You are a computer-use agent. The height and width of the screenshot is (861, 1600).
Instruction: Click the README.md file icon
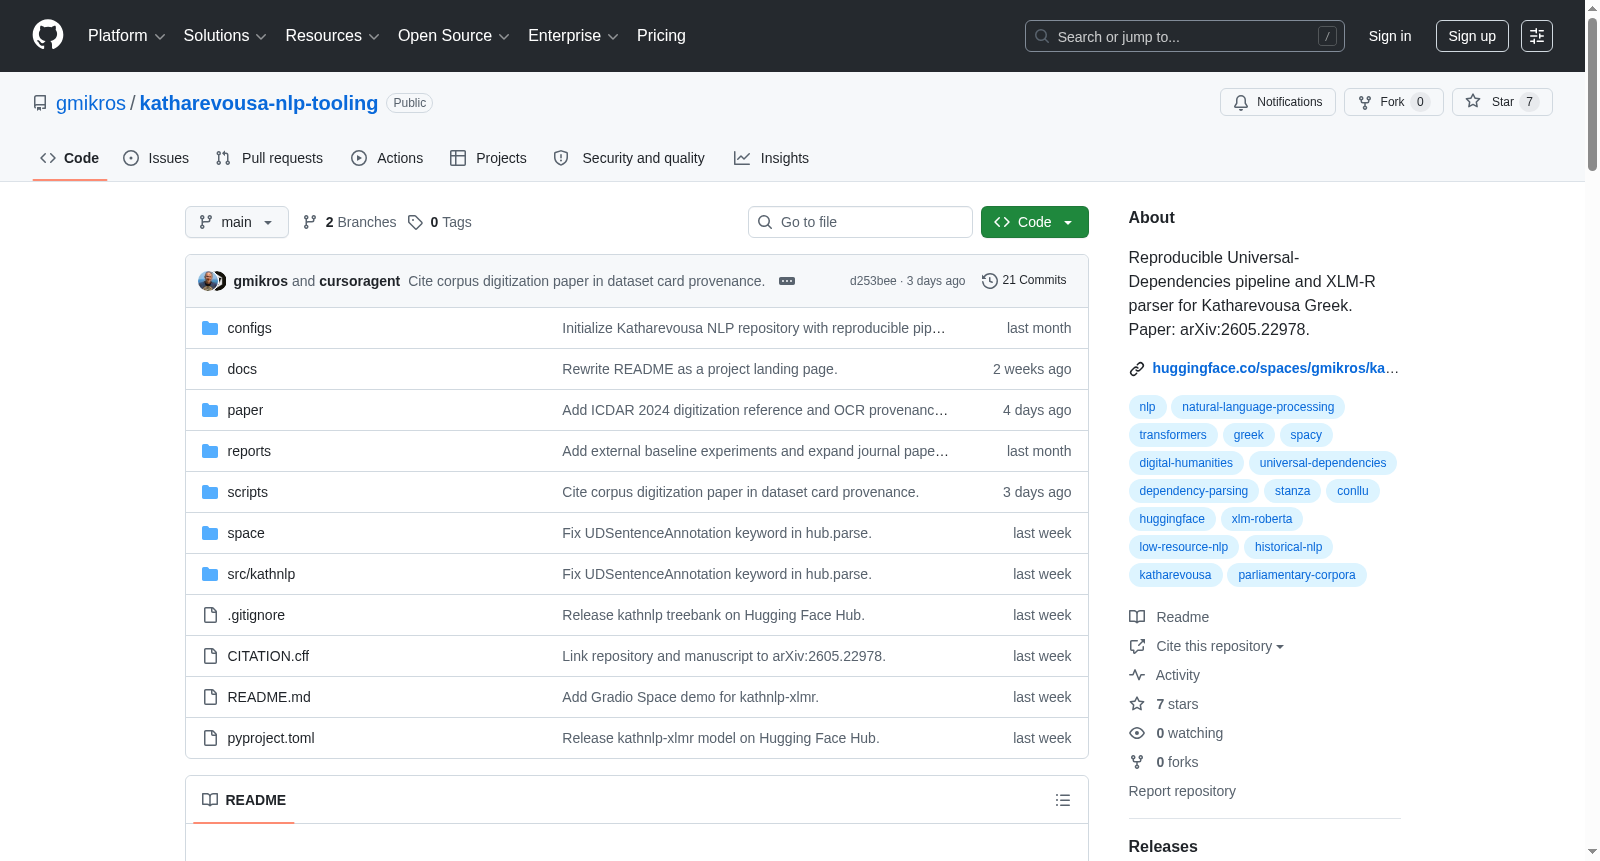point(210,697)
